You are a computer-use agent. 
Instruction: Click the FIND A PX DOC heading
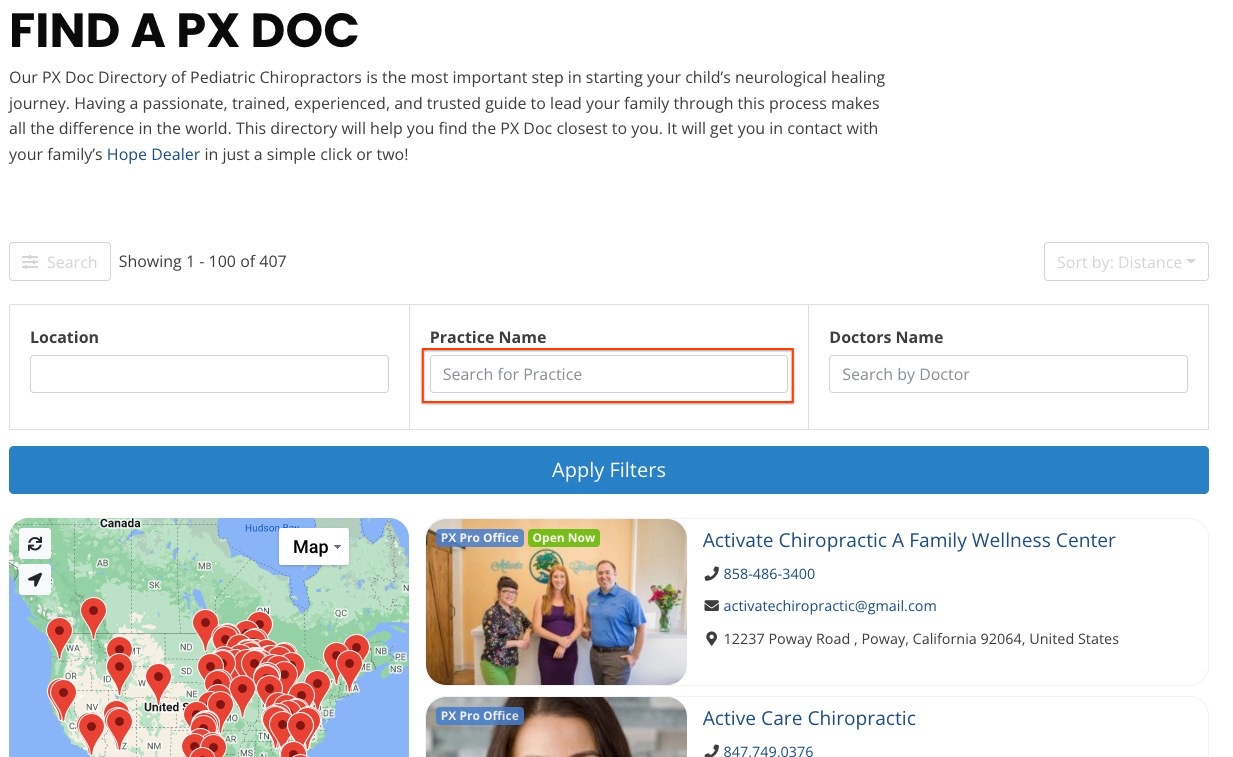point(184,30)
